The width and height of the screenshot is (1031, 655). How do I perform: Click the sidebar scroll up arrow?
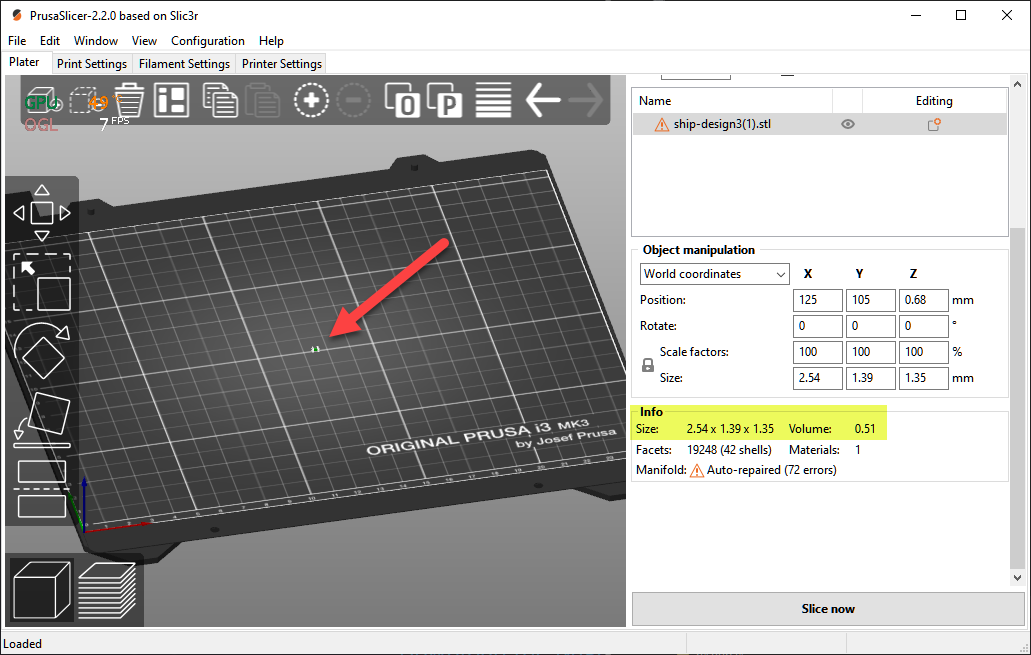(1017, 84)
